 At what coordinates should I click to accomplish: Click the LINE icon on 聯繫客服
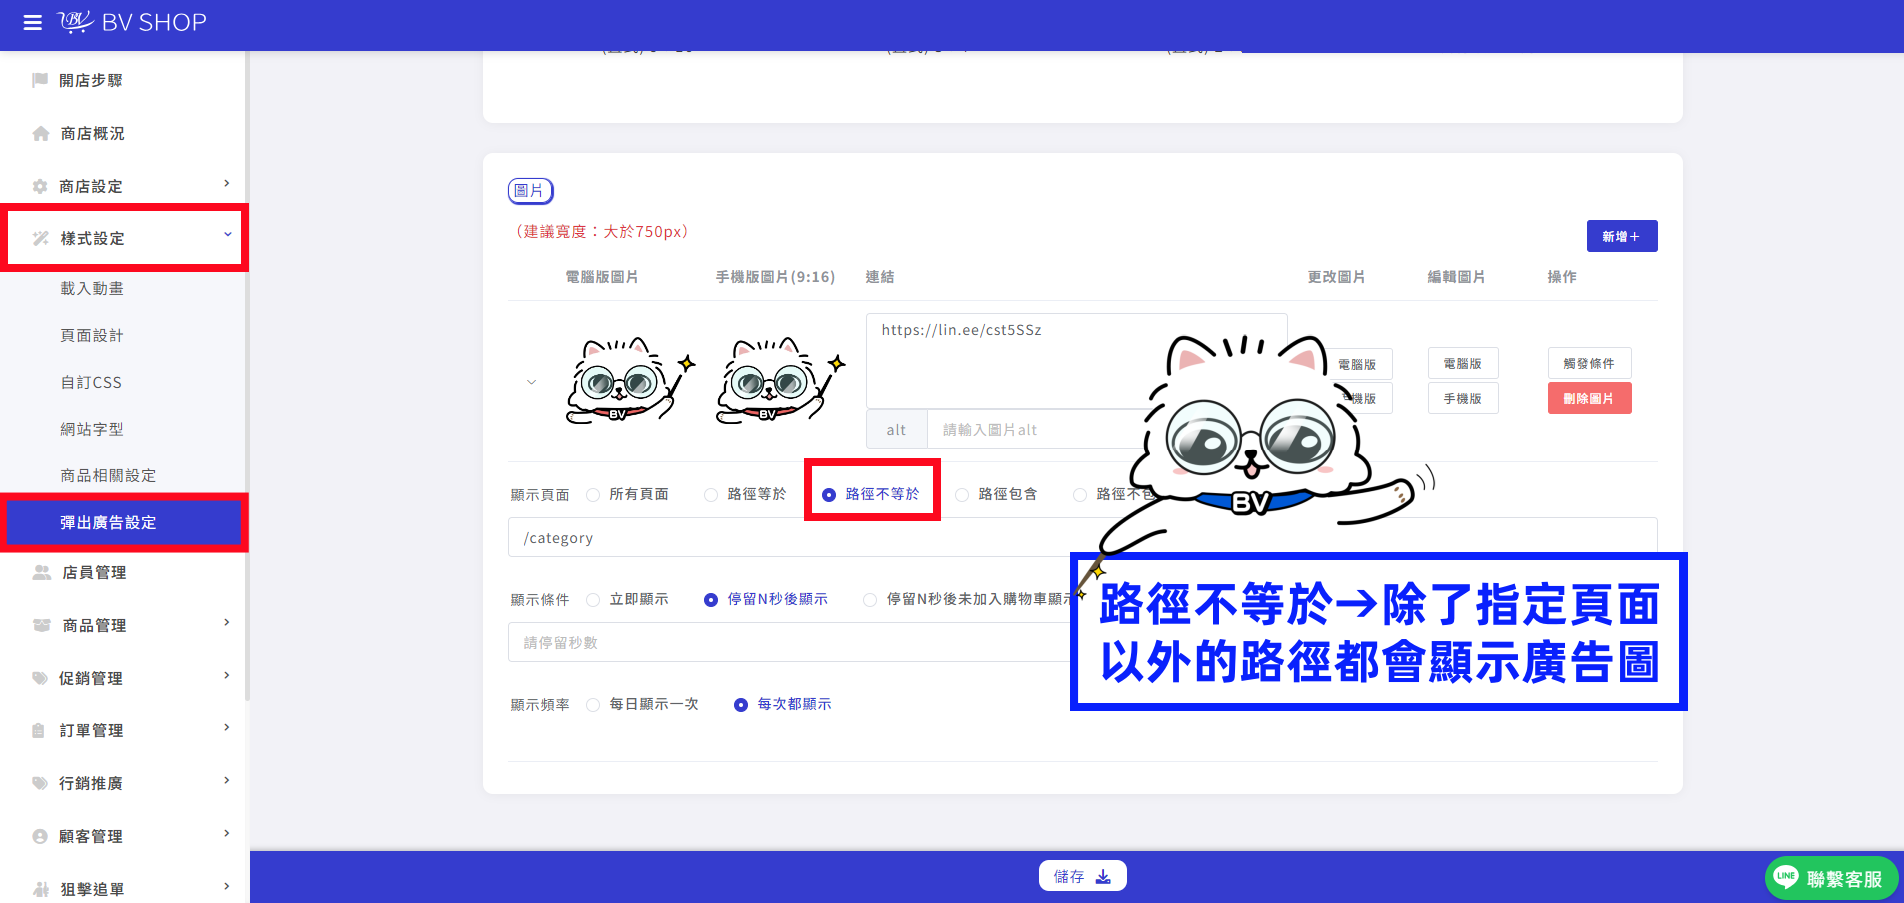pyautogui.click(x=1786, y=877)
